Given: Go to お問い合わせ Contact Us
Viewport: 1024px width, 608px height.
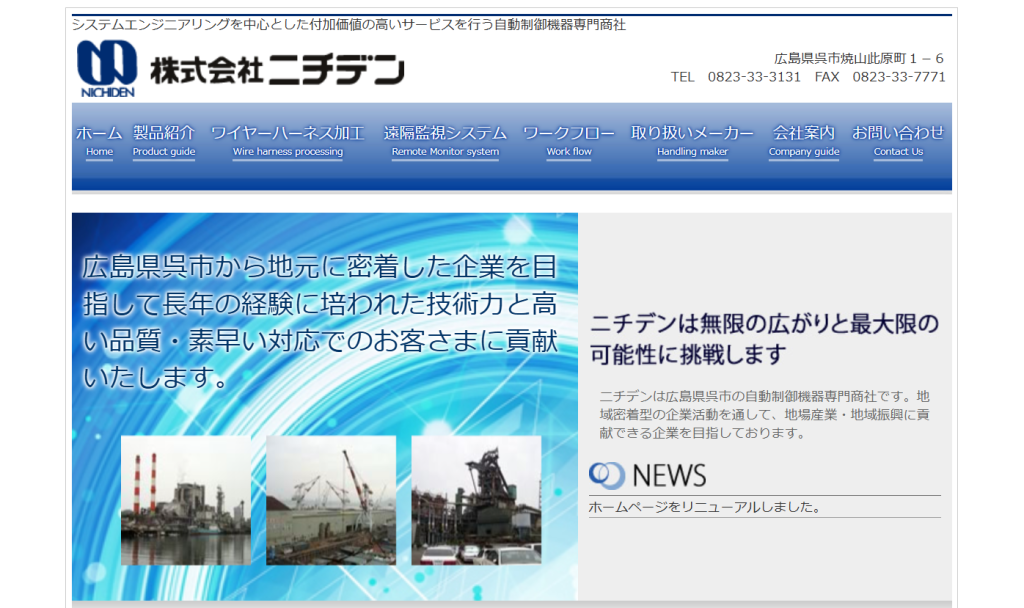Looking at the screenshot, I should (x=898, y=141).
